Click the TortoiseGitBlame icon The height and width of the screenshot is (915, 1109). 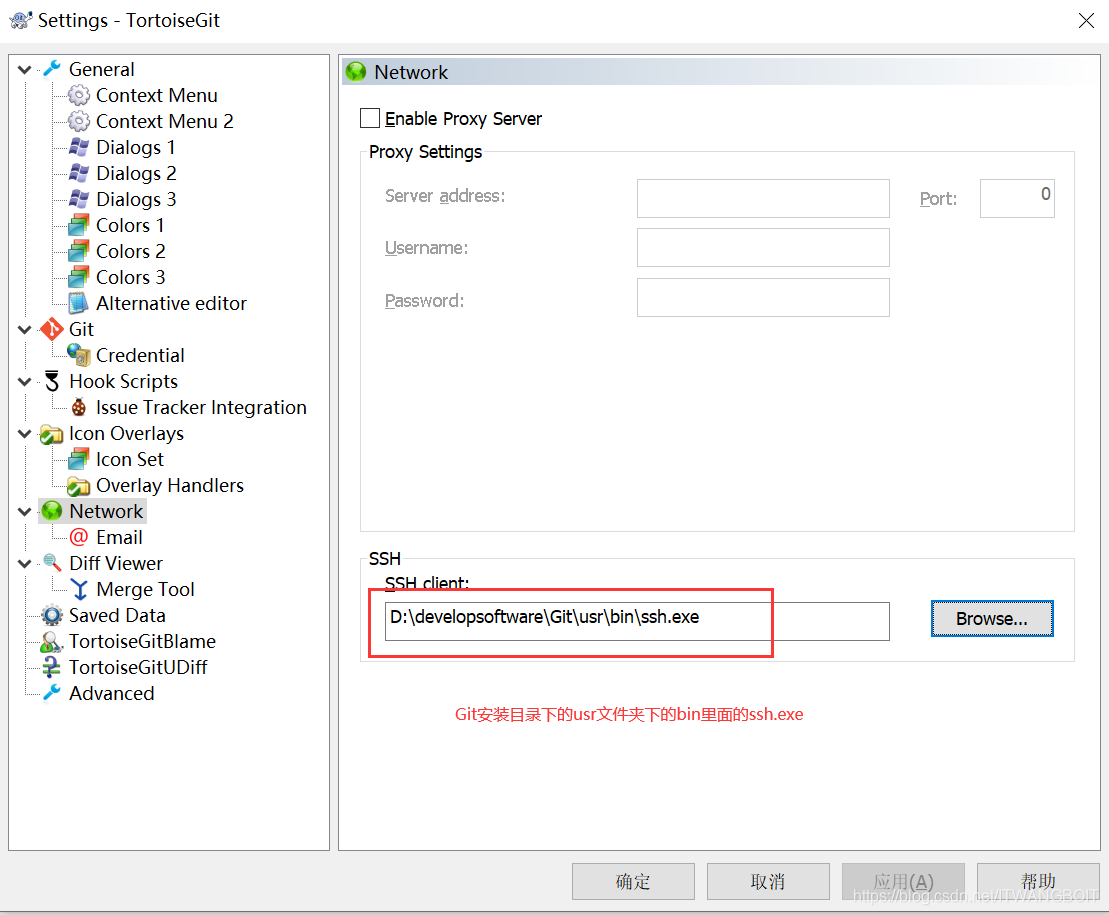pyautogui.click(x=52, y=641)
